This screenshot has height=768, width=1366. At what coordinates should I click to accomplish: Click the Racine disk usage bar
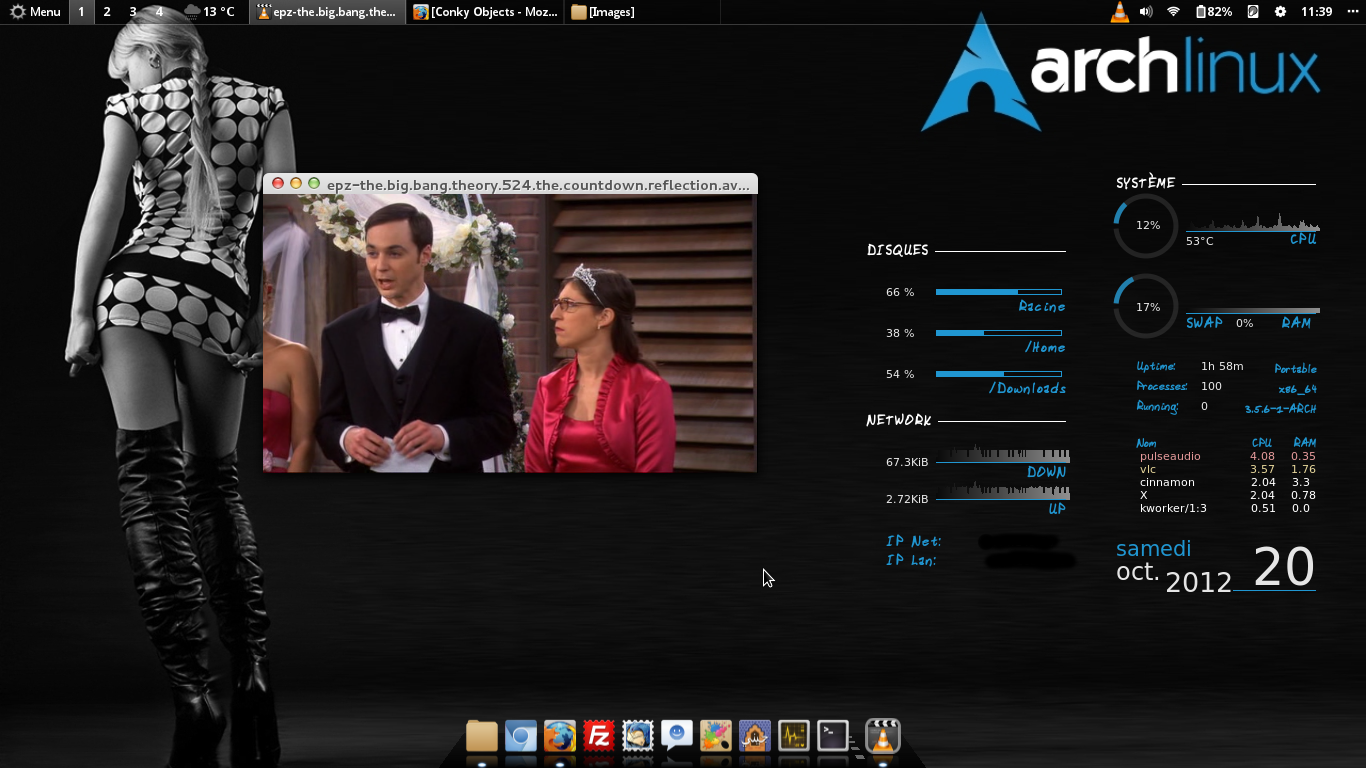tap(999, 292)
